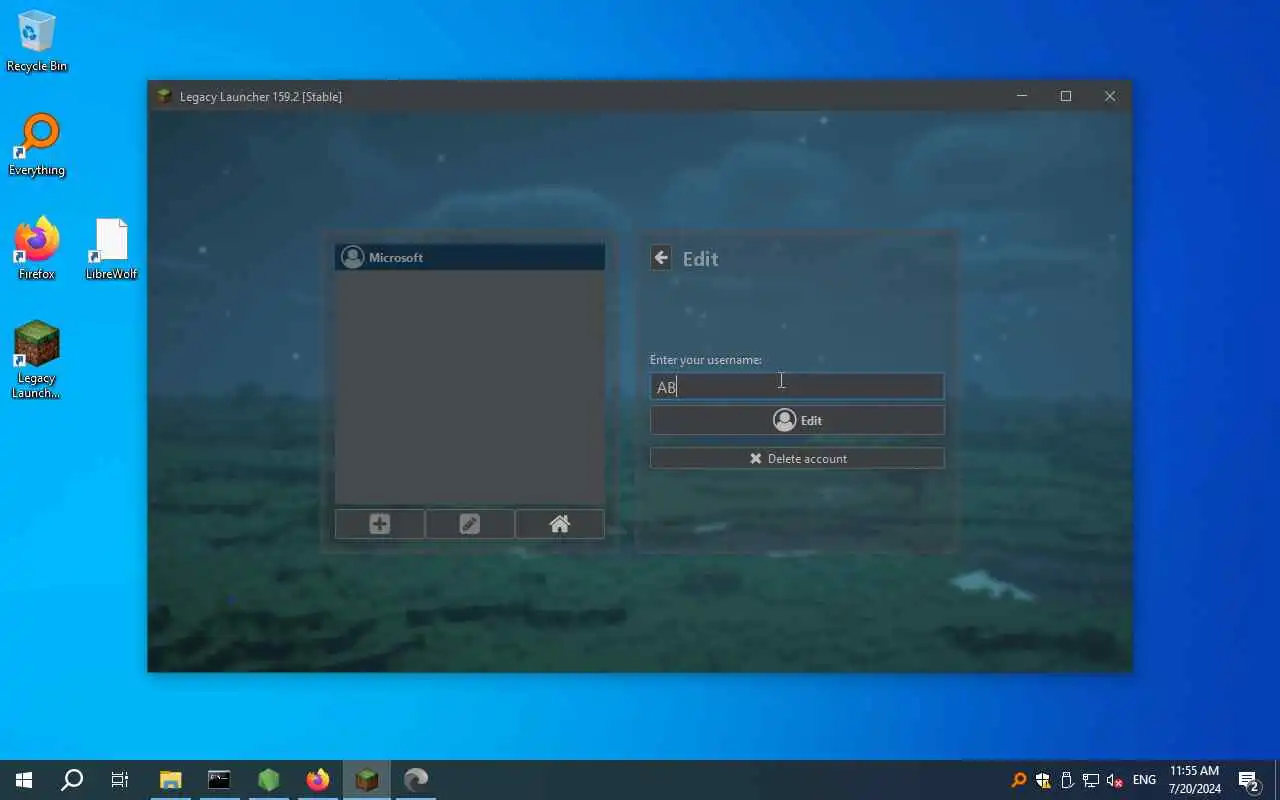Open File Explorer from the taskbar
Image resolution: width=1280 pixels, height=800 pixels.
pos(171,780)
